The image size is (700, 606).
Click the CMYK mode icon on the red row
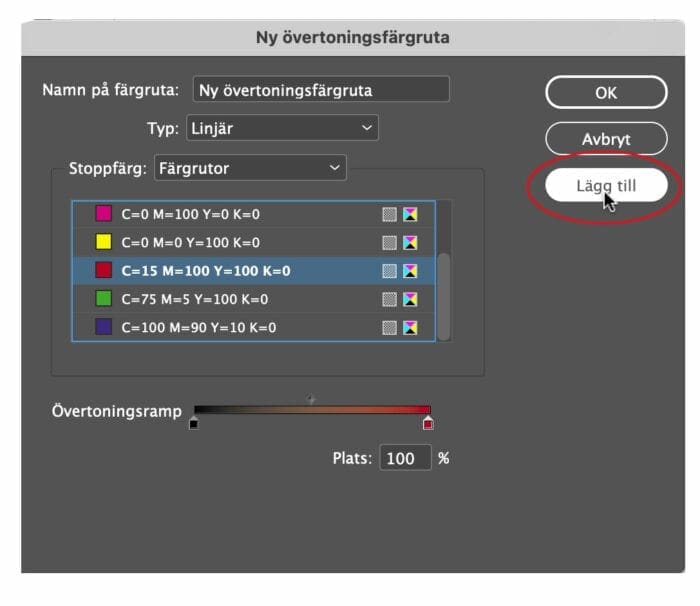pos(410,271)
